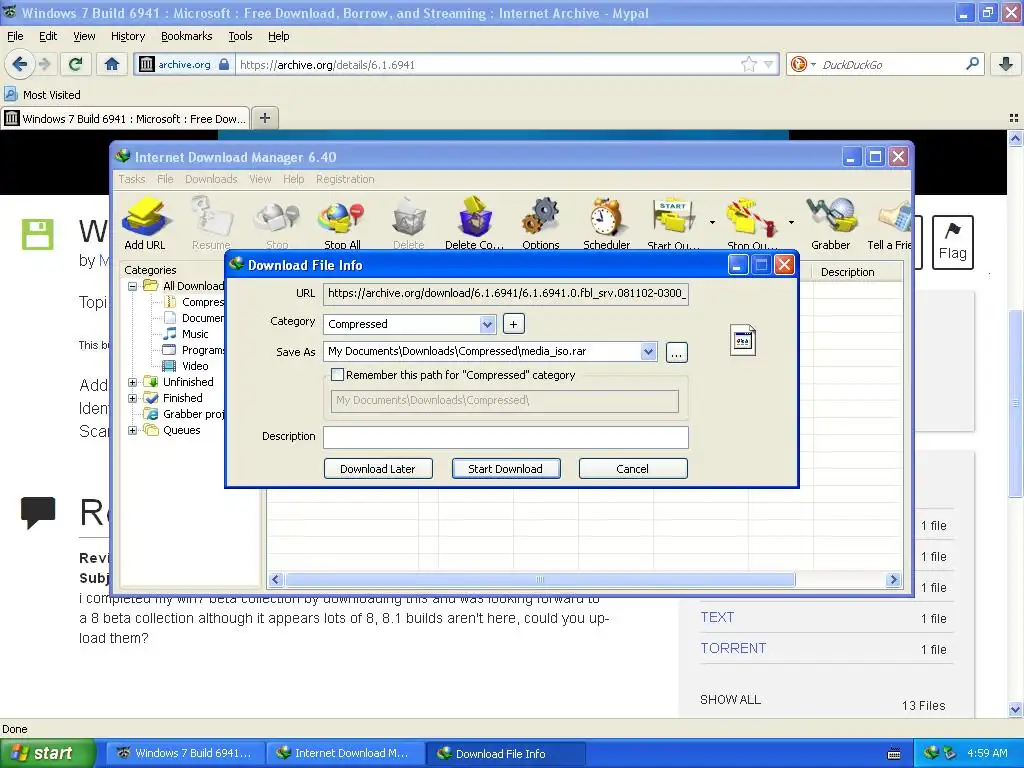Open the Start Queue dropdown arrow
This screenshot has width=1024, height=768.
[x=712, y=223]
